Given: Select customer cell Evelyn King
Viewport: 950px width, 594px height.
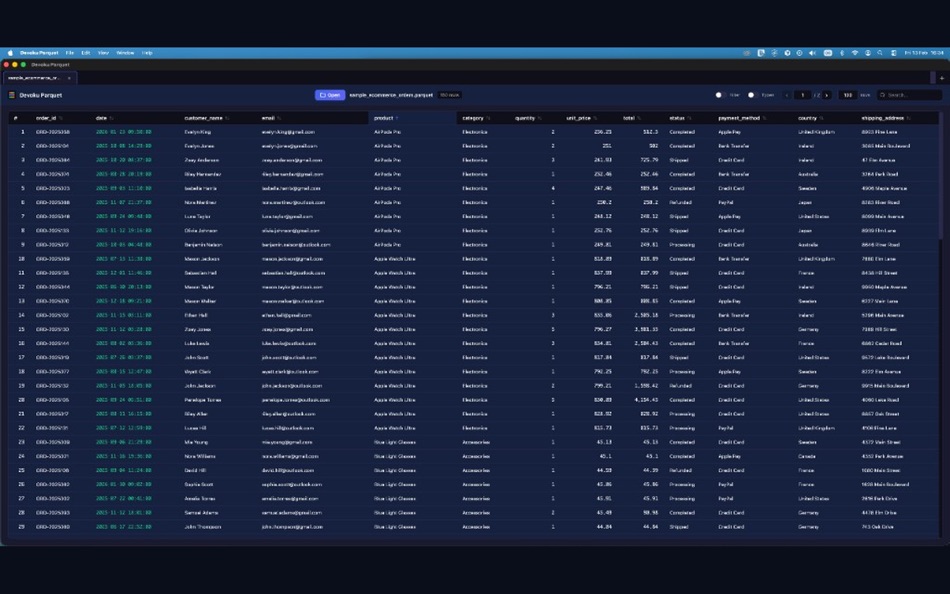Looking at the screenshot, I should click(198, 132).
